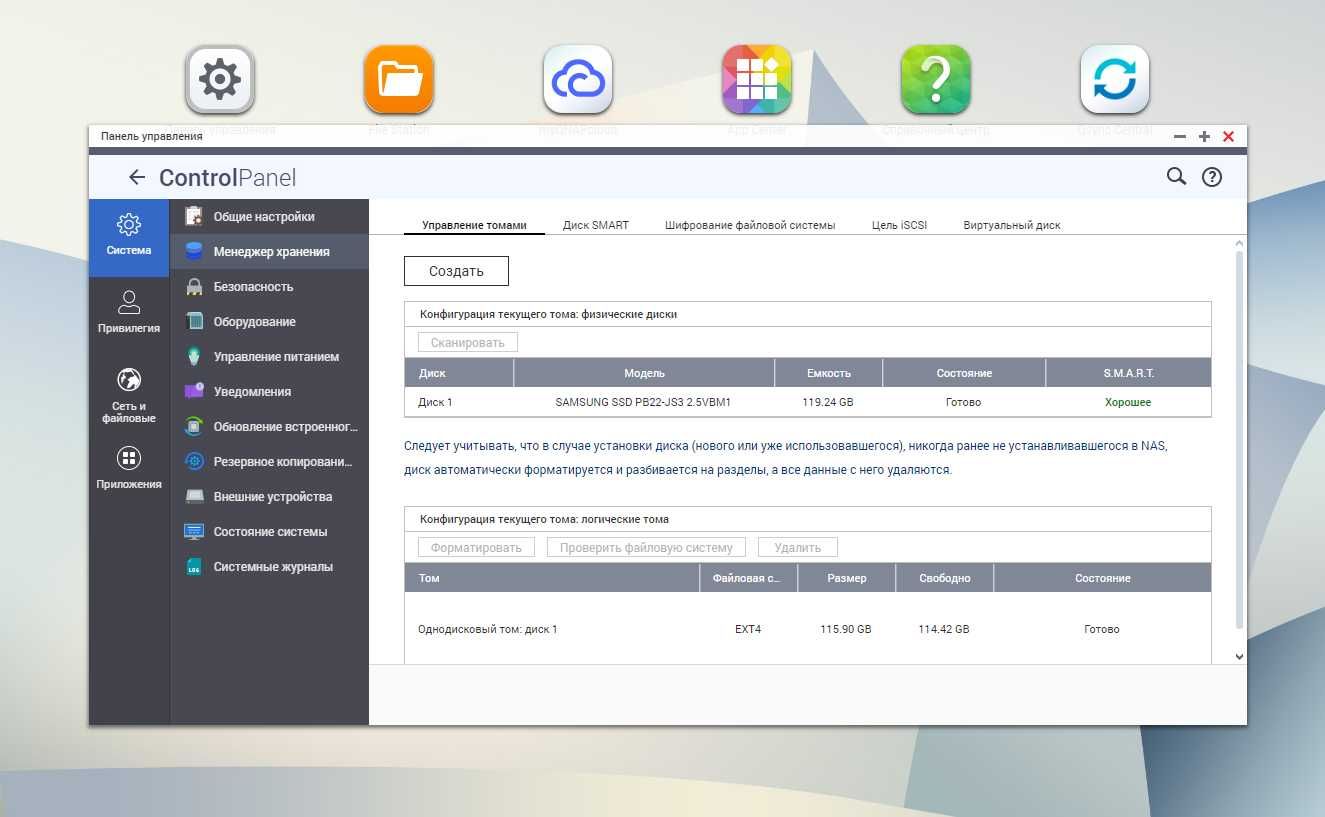Click the Форматировать button
Viewport: 1325px width, 817px height.
[476, 547]
